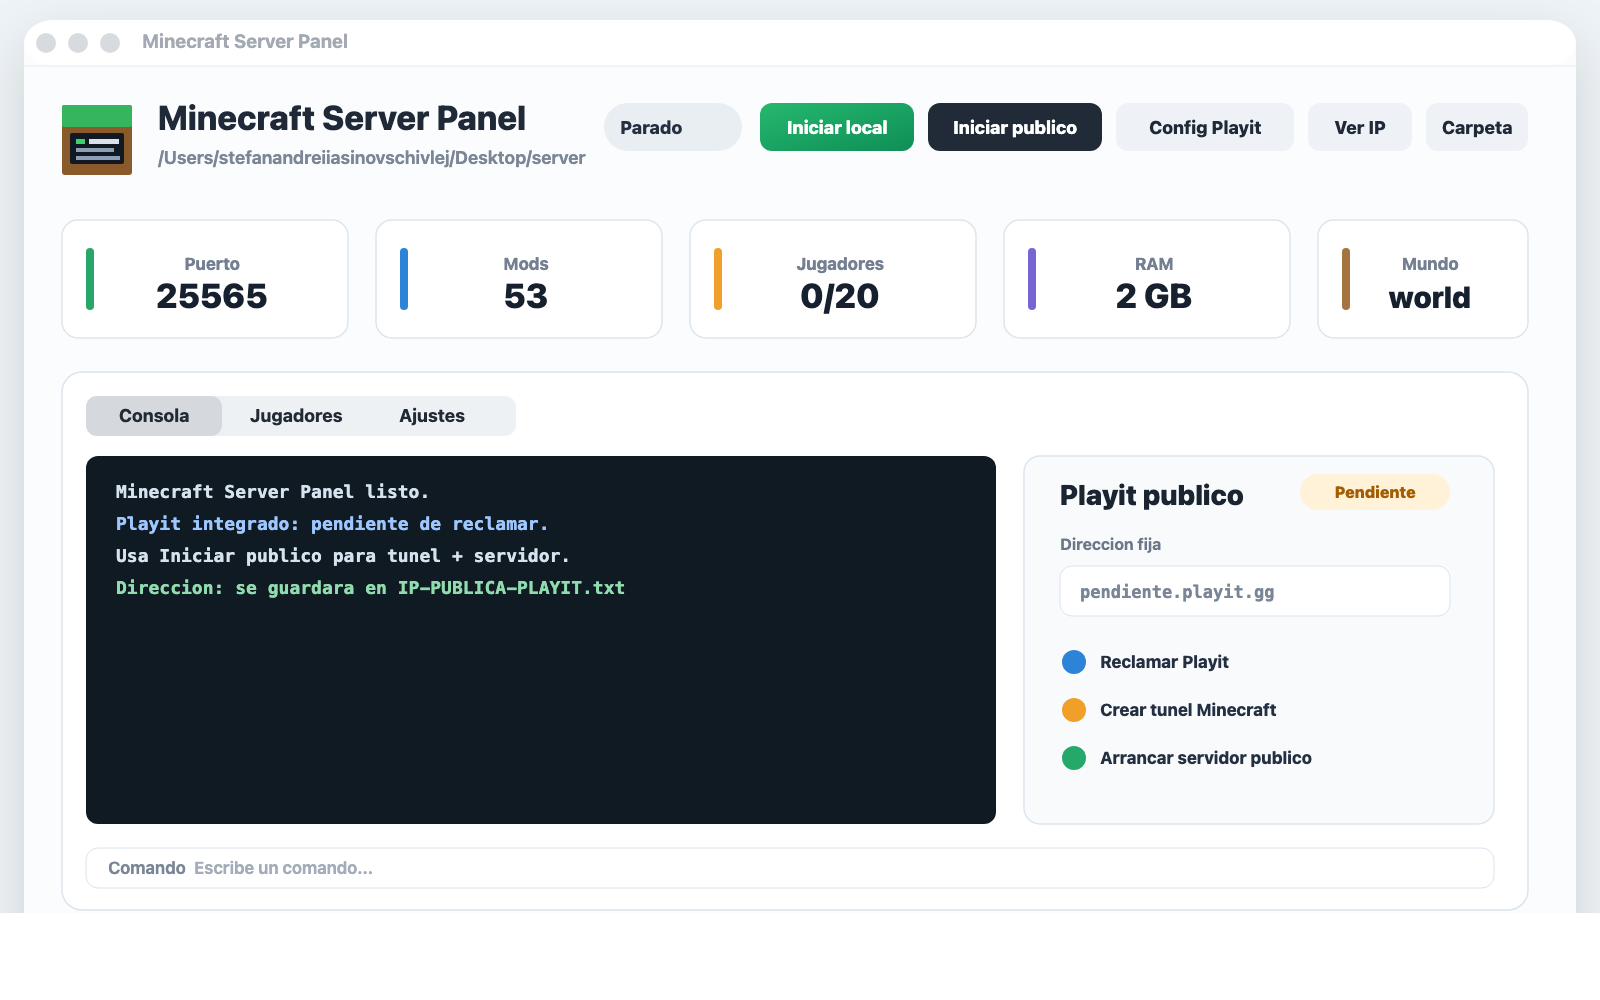Select the RAM 2 GB stat card
Viewport: 1600px width, 1000px height.
click(x=1147, y=279)
